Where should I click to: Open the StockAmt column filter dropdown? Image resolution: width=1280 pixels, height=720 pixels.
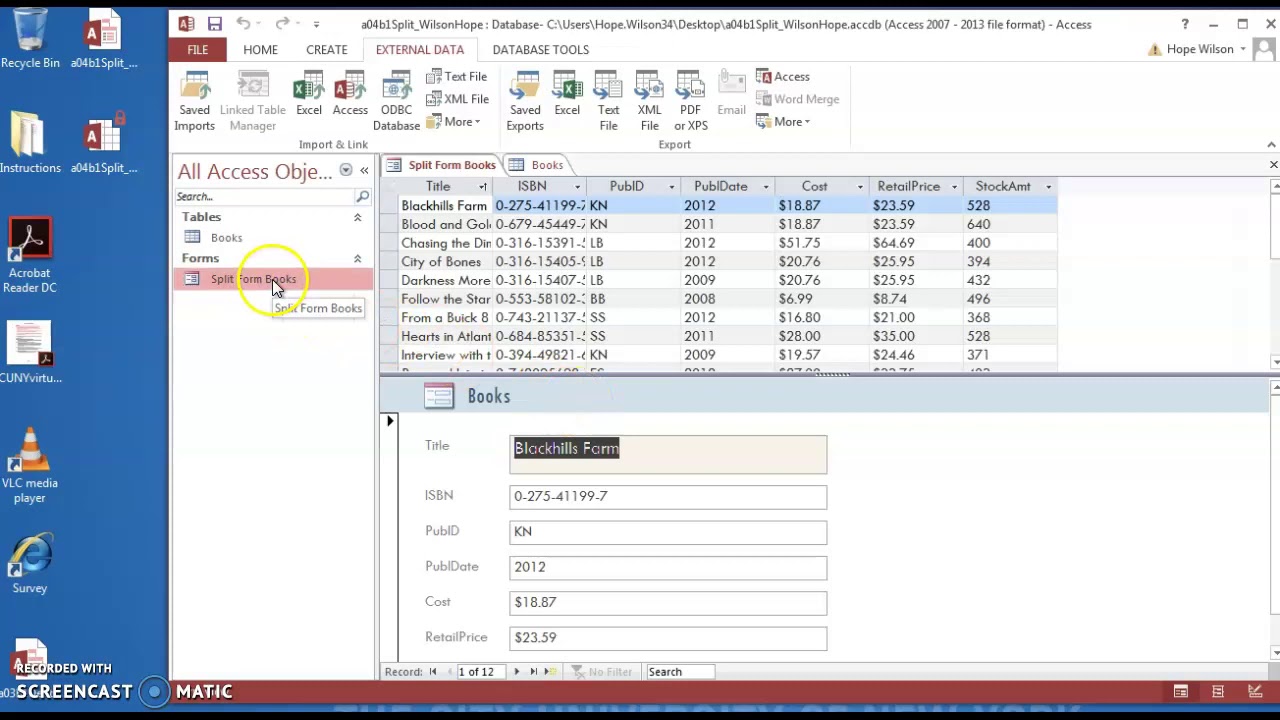coord(1048,187)
